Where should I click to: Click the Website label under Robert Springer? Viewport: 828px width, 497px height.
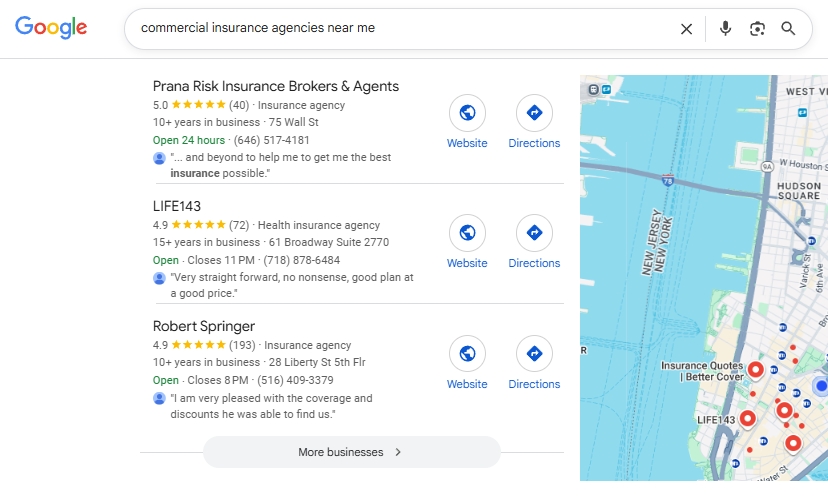[x=467, y=384]
